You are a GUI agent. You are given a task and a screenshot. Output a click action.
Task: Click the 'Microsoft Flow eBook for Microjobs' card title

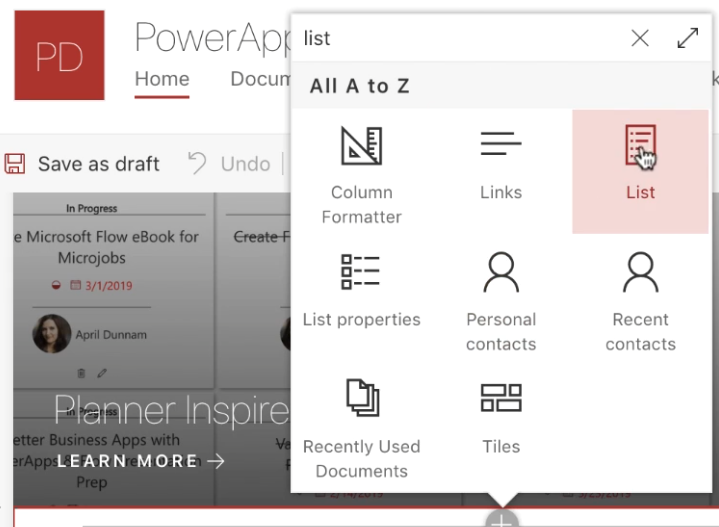coord(106,247)
